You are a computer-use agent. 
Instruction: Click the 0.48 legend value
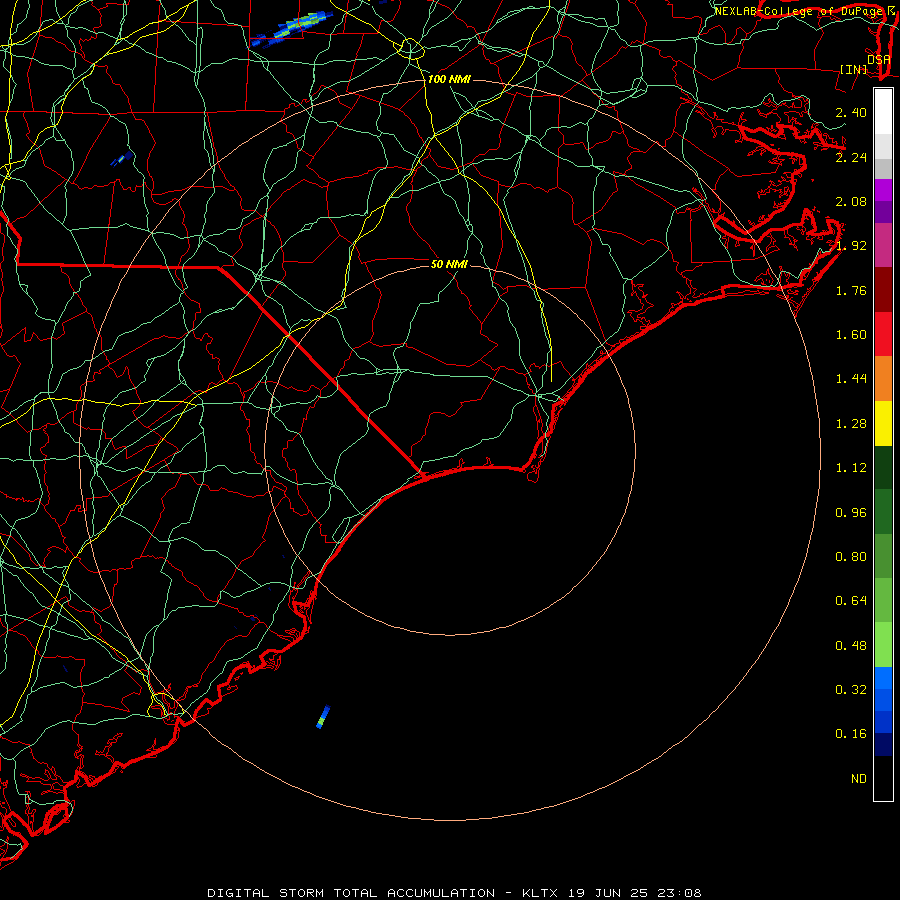tap(851, 646)
